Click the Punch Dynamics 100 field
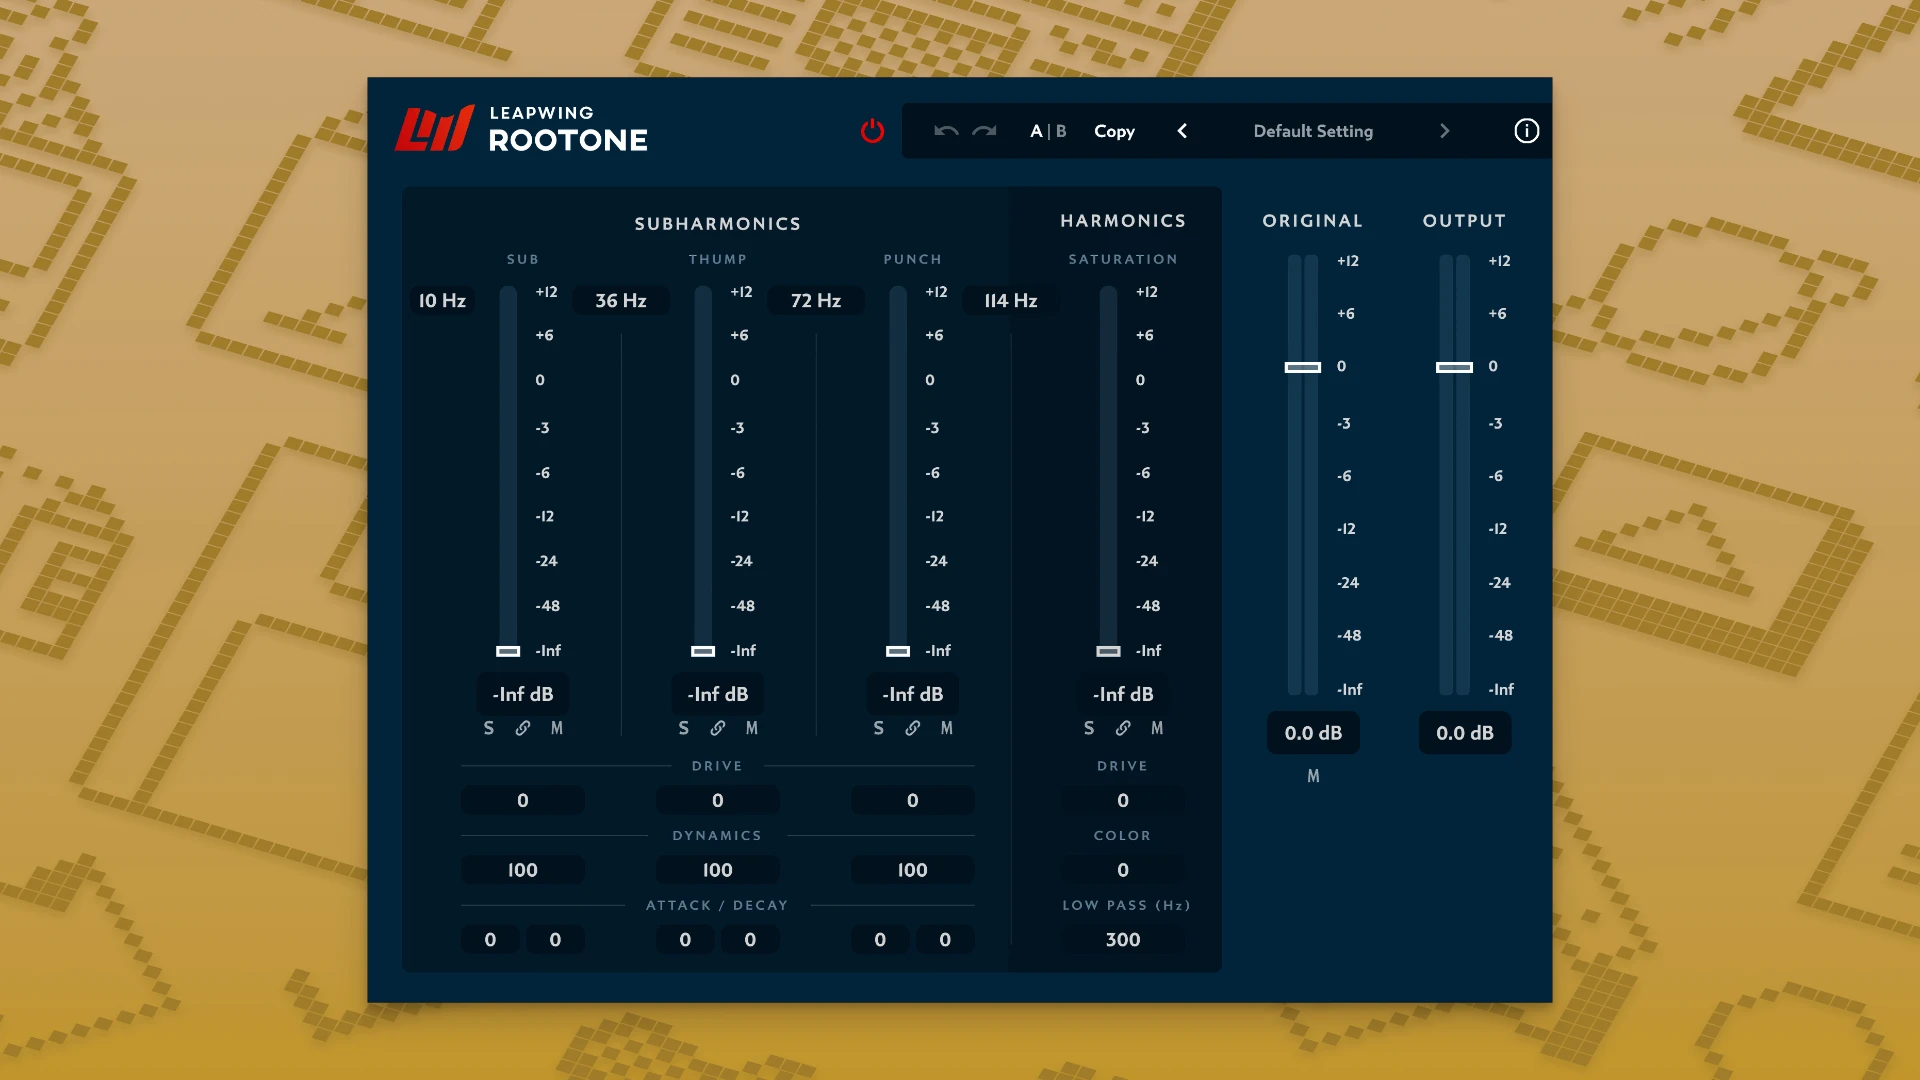Image resolution: width=1920 pixels, height=1080 pixels. [913, 870]
